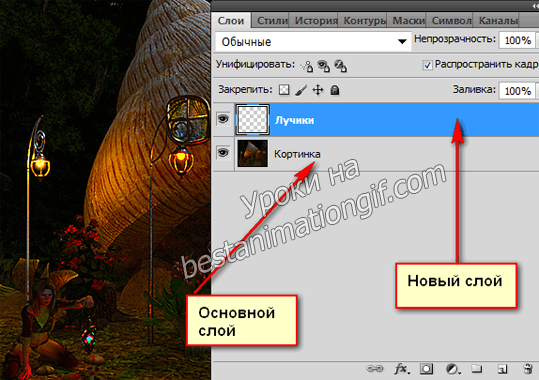This screenshot has width=539, height=380.
Task: Lock image pixels brush icon
Action: coord(301,90)
